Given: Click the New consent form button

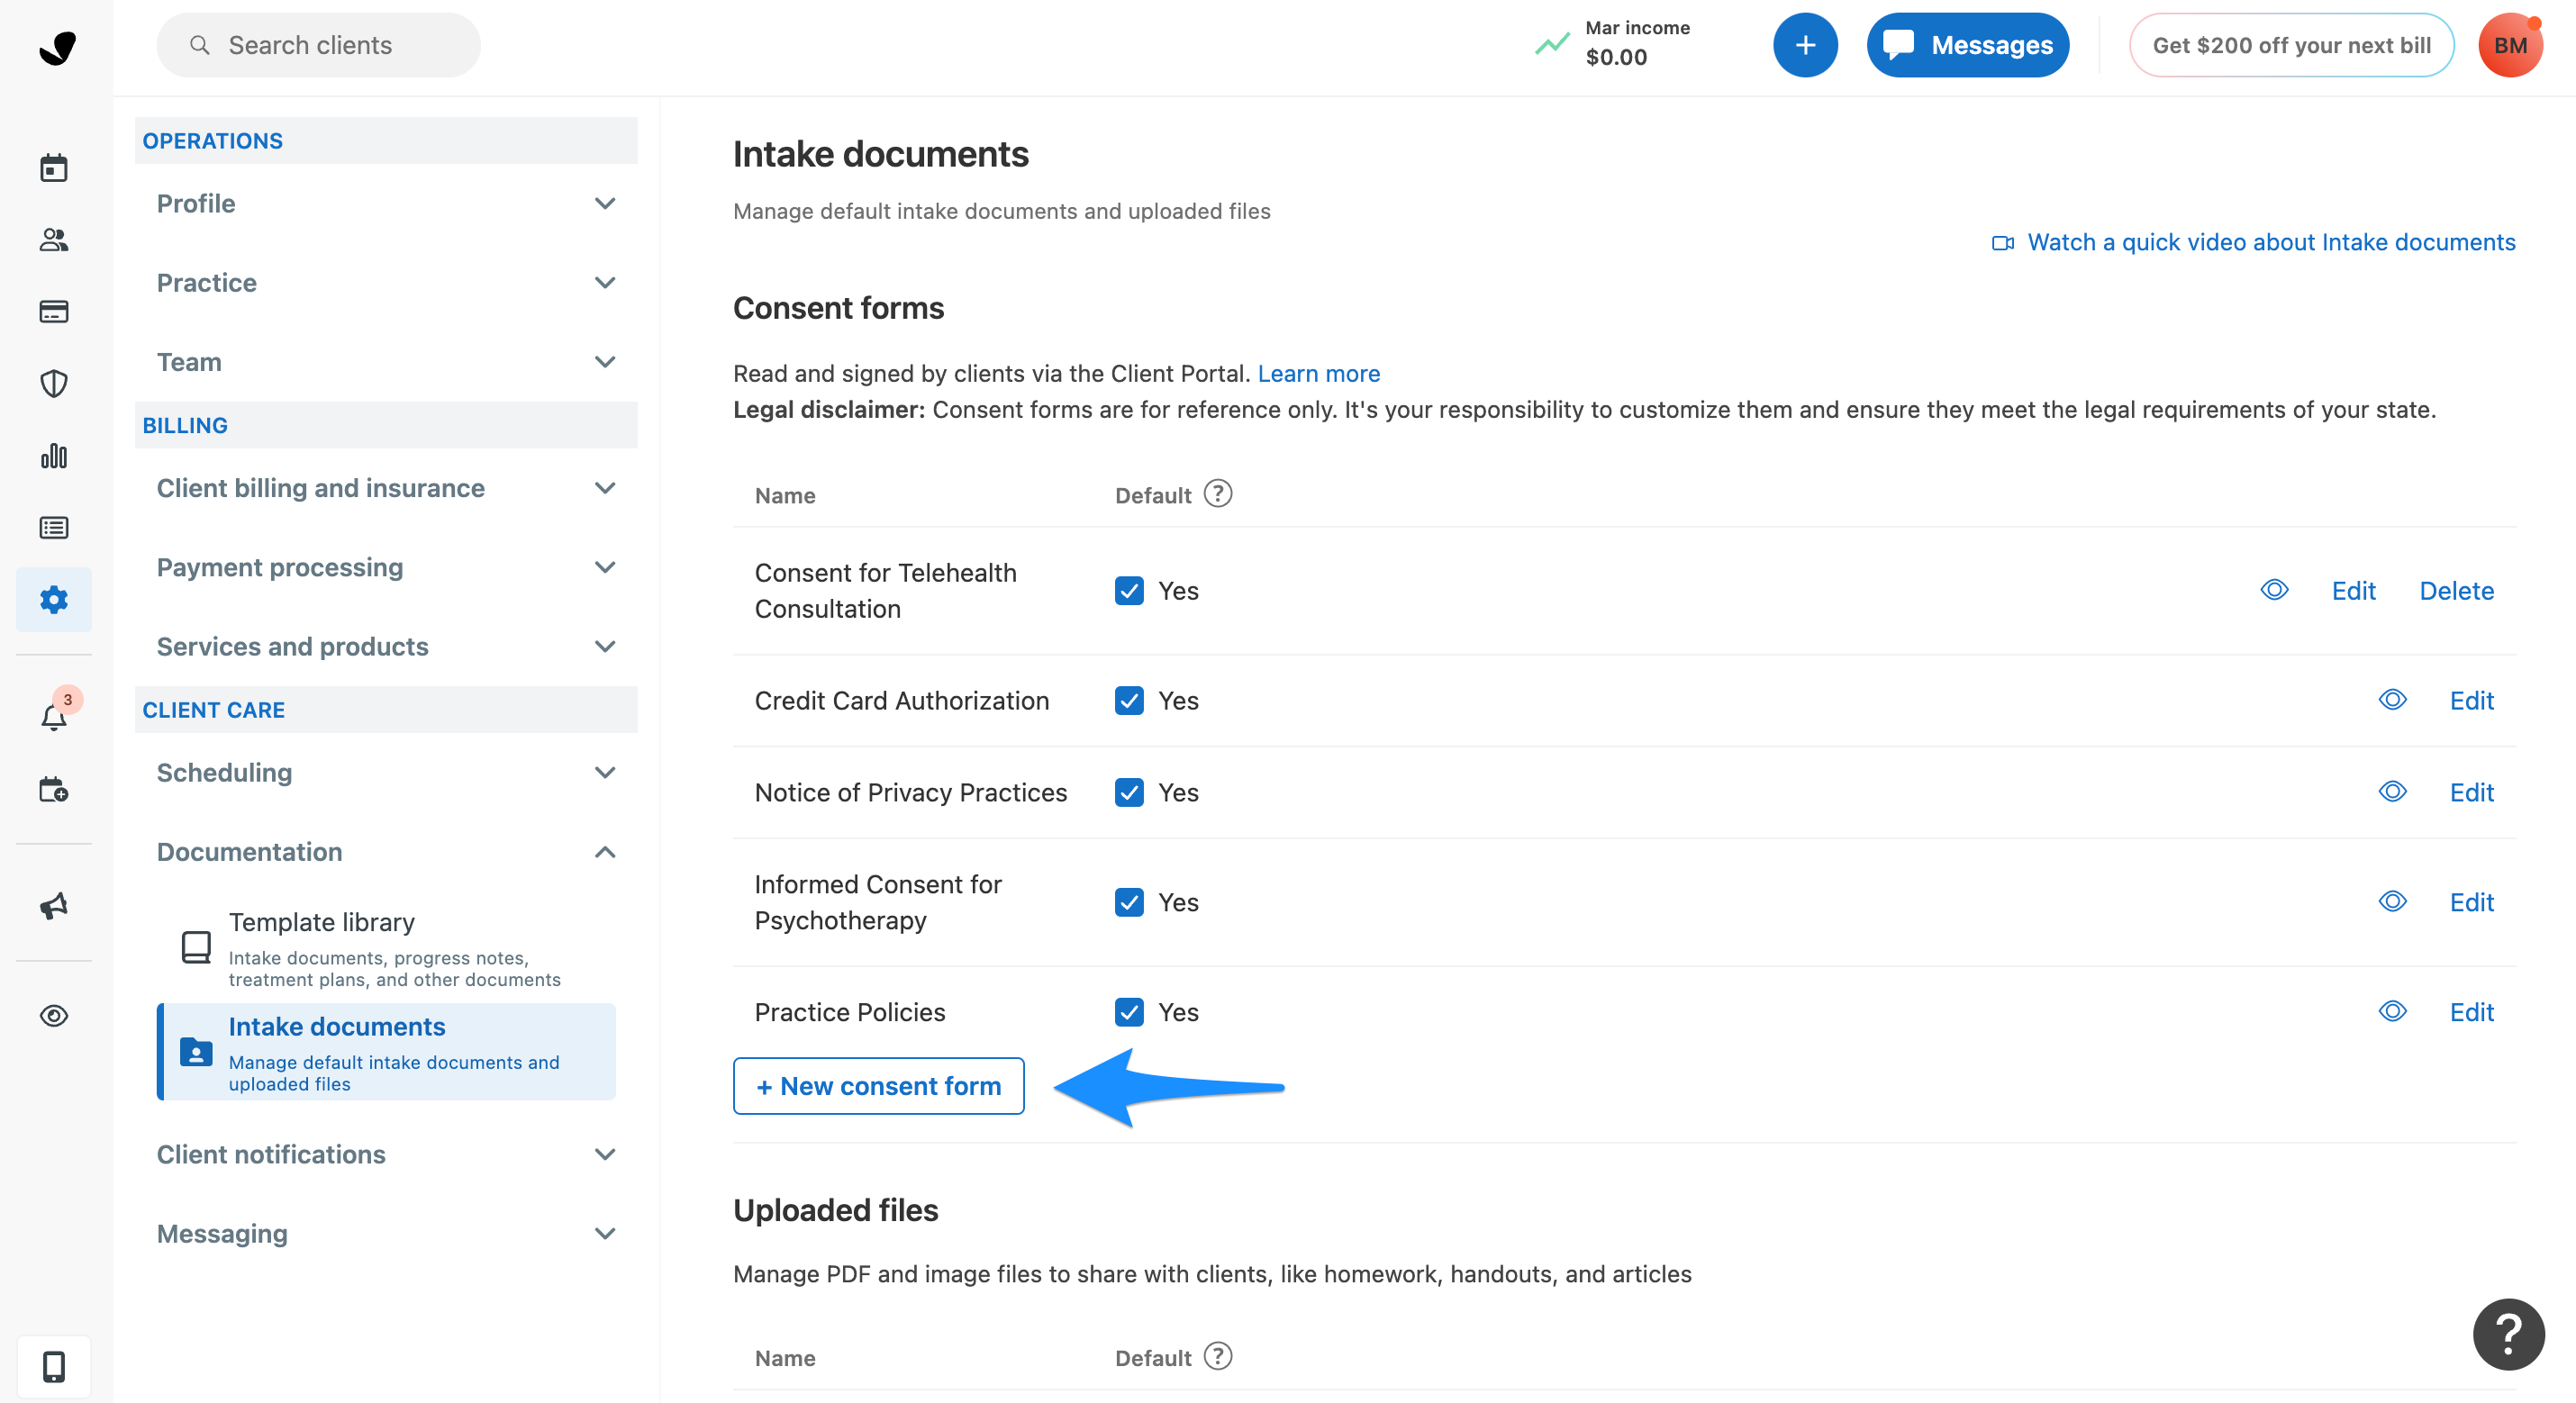Looking at the screenshot, I should click(x=878, y=1086).
